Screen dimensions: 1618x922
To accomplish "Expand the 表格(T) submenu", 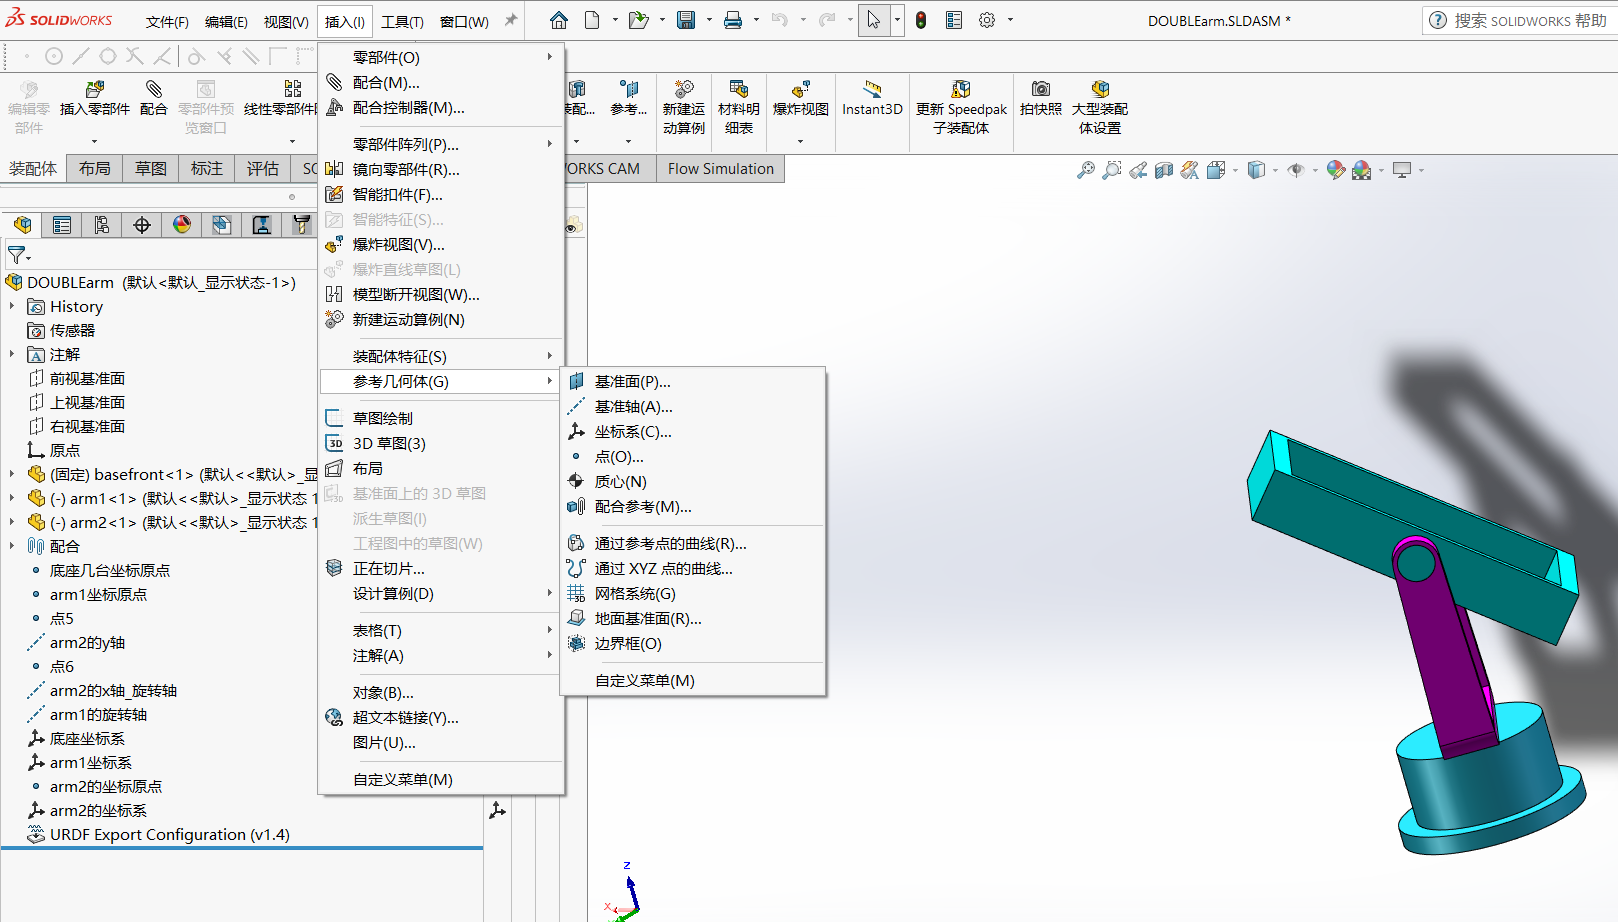I will (378, 630).
